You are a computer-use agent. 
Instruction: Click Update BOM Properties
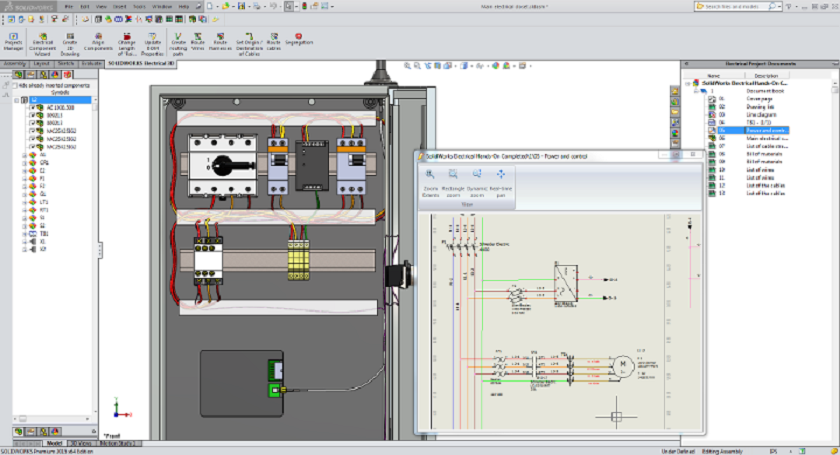click(x=153, y=44)
